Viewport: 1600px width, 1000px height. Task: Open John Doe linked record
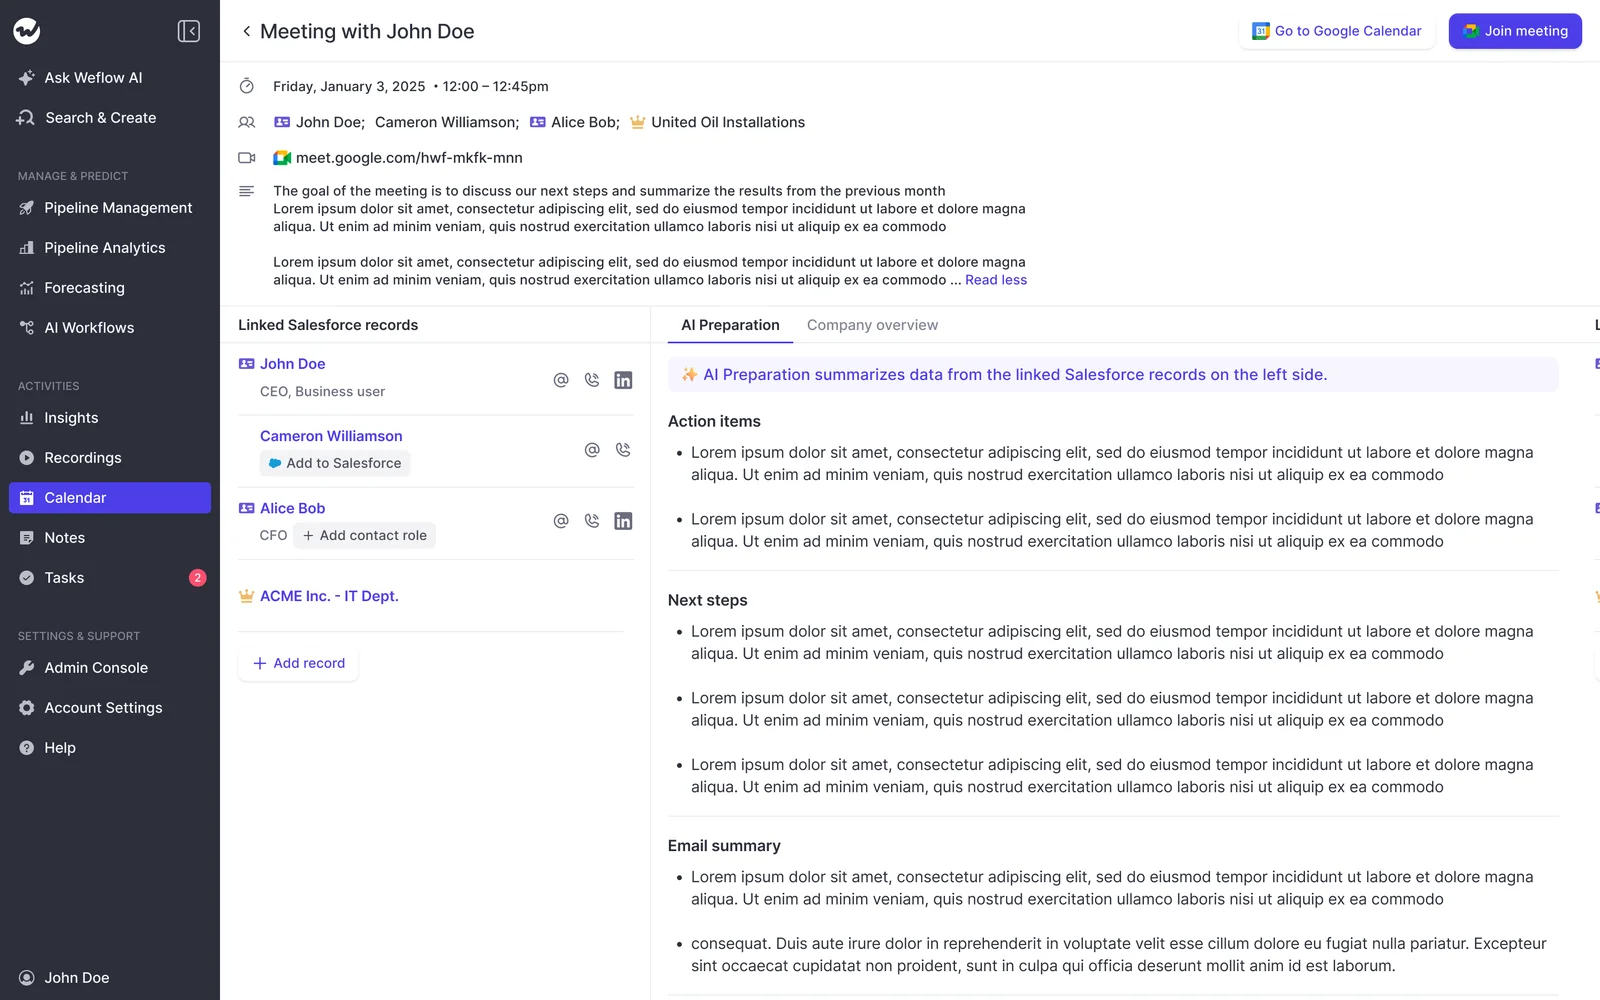coord(293,364)
